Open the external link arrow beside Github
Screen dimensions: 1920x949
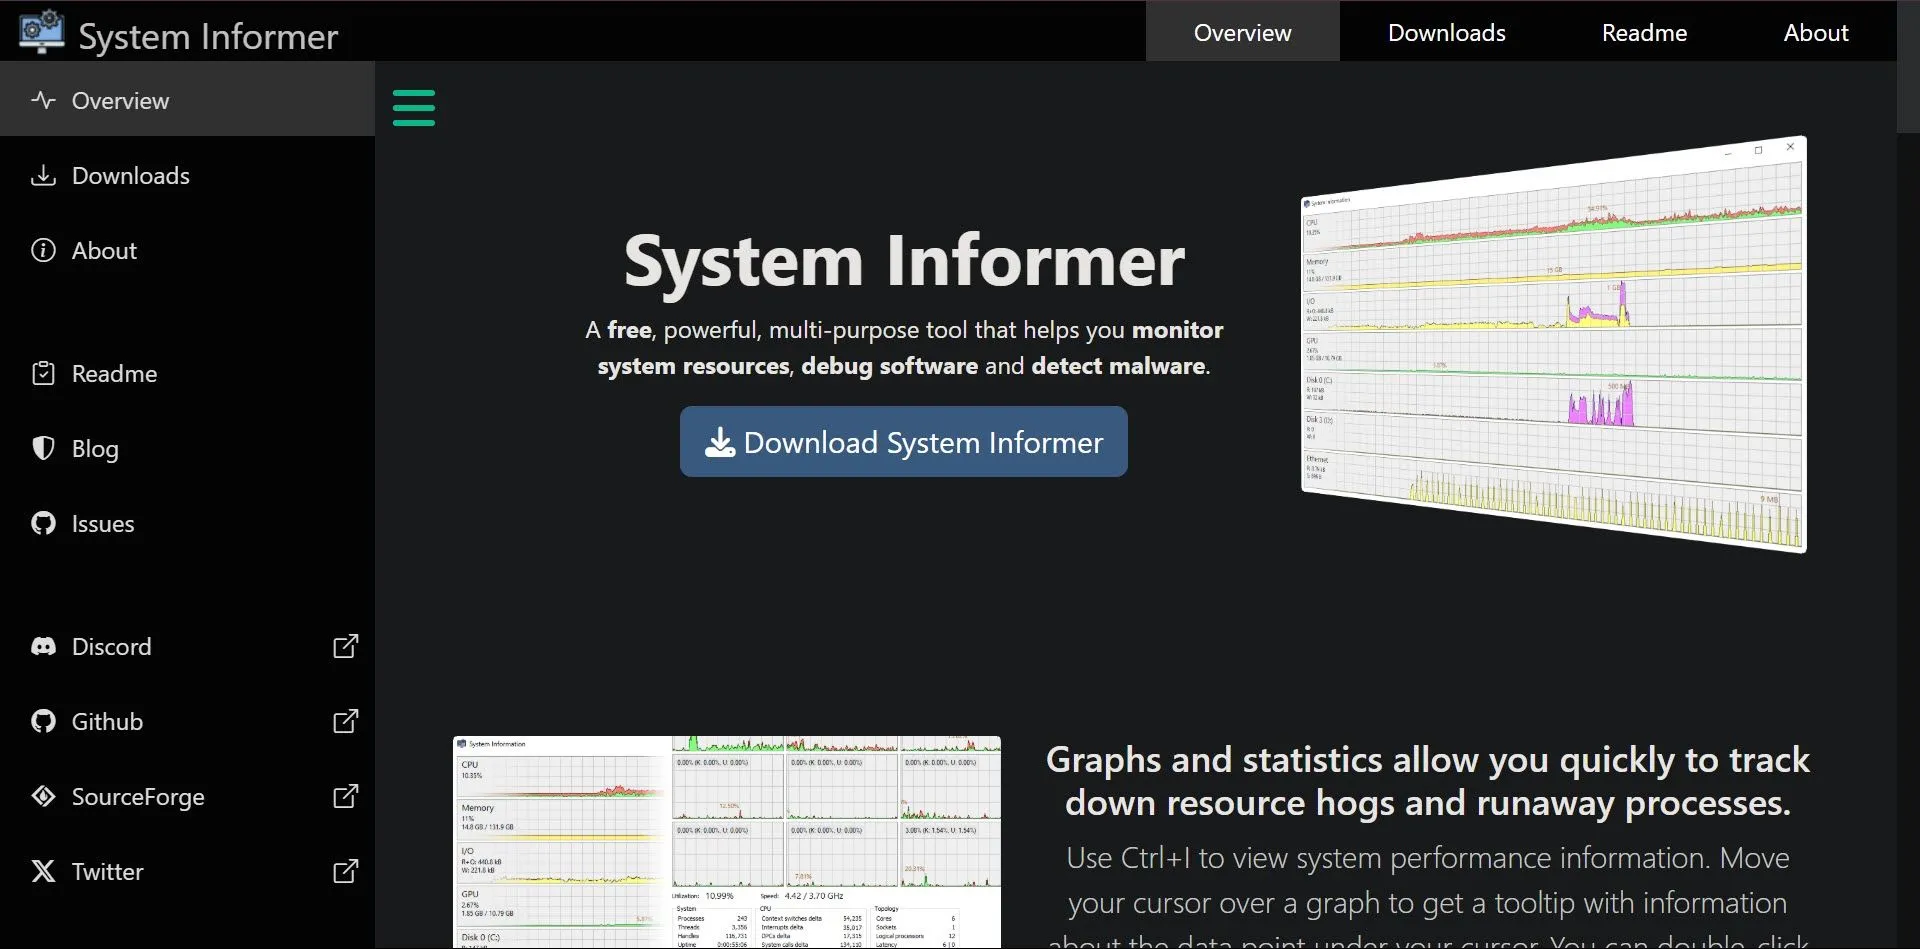click(x=345, y=721)
